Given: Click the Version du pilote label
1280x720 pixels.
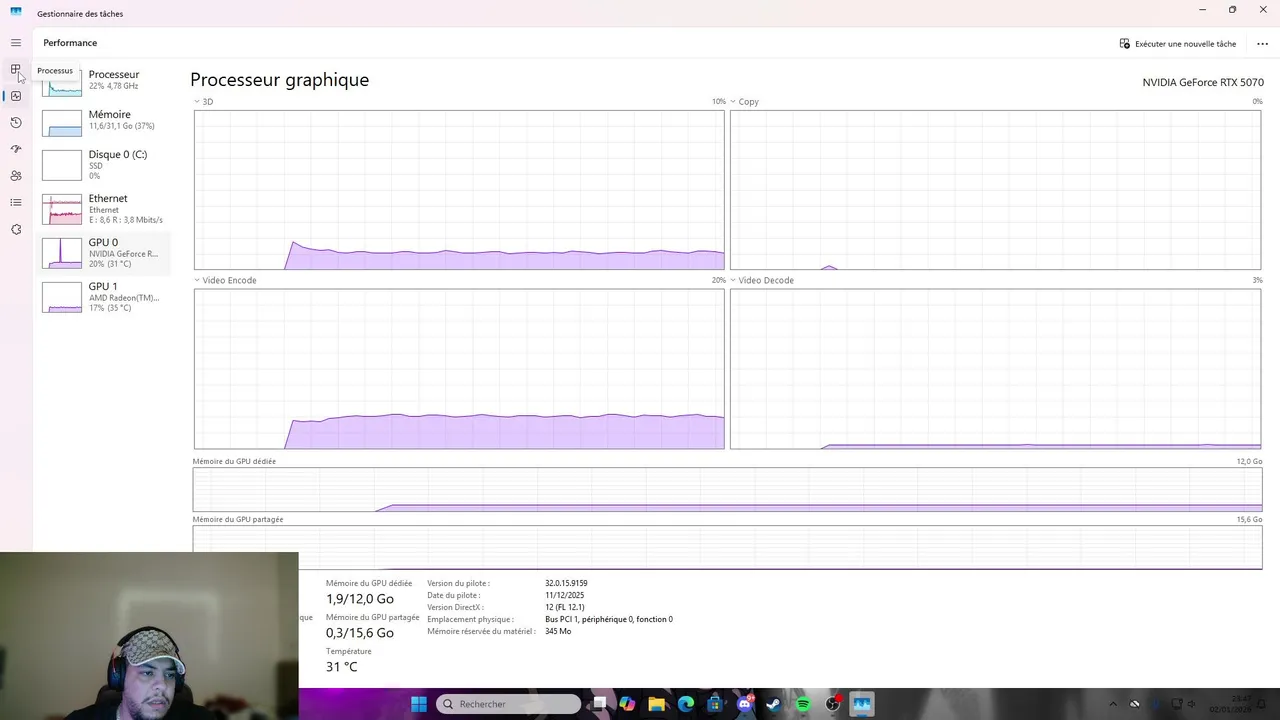Looking at the screenshot, I should (x=458, y=583).
